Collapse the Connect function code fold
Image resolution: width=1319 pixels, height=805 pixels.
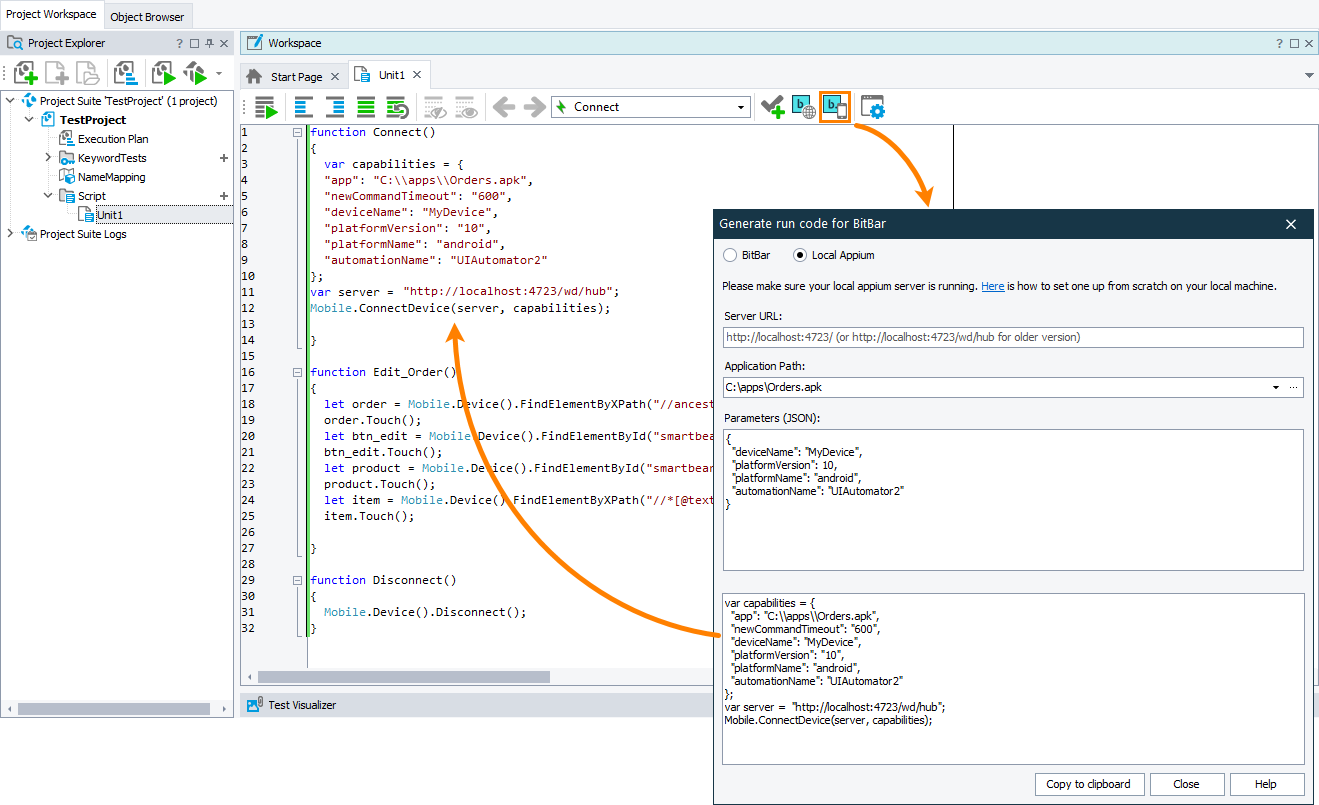point(297,132)
